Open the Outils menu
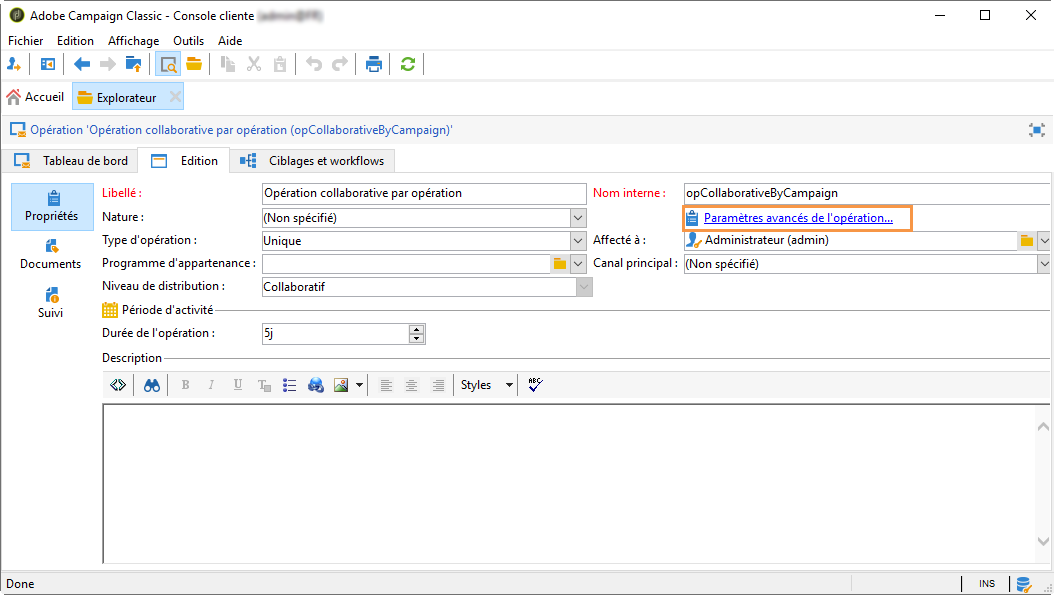Viewport: 1054px width, 595px height. click(189, 41)
